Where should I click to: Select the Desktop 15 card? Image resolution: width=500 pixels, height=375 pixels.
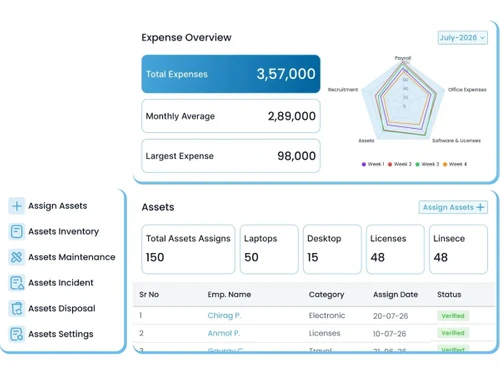click(332, 249)
